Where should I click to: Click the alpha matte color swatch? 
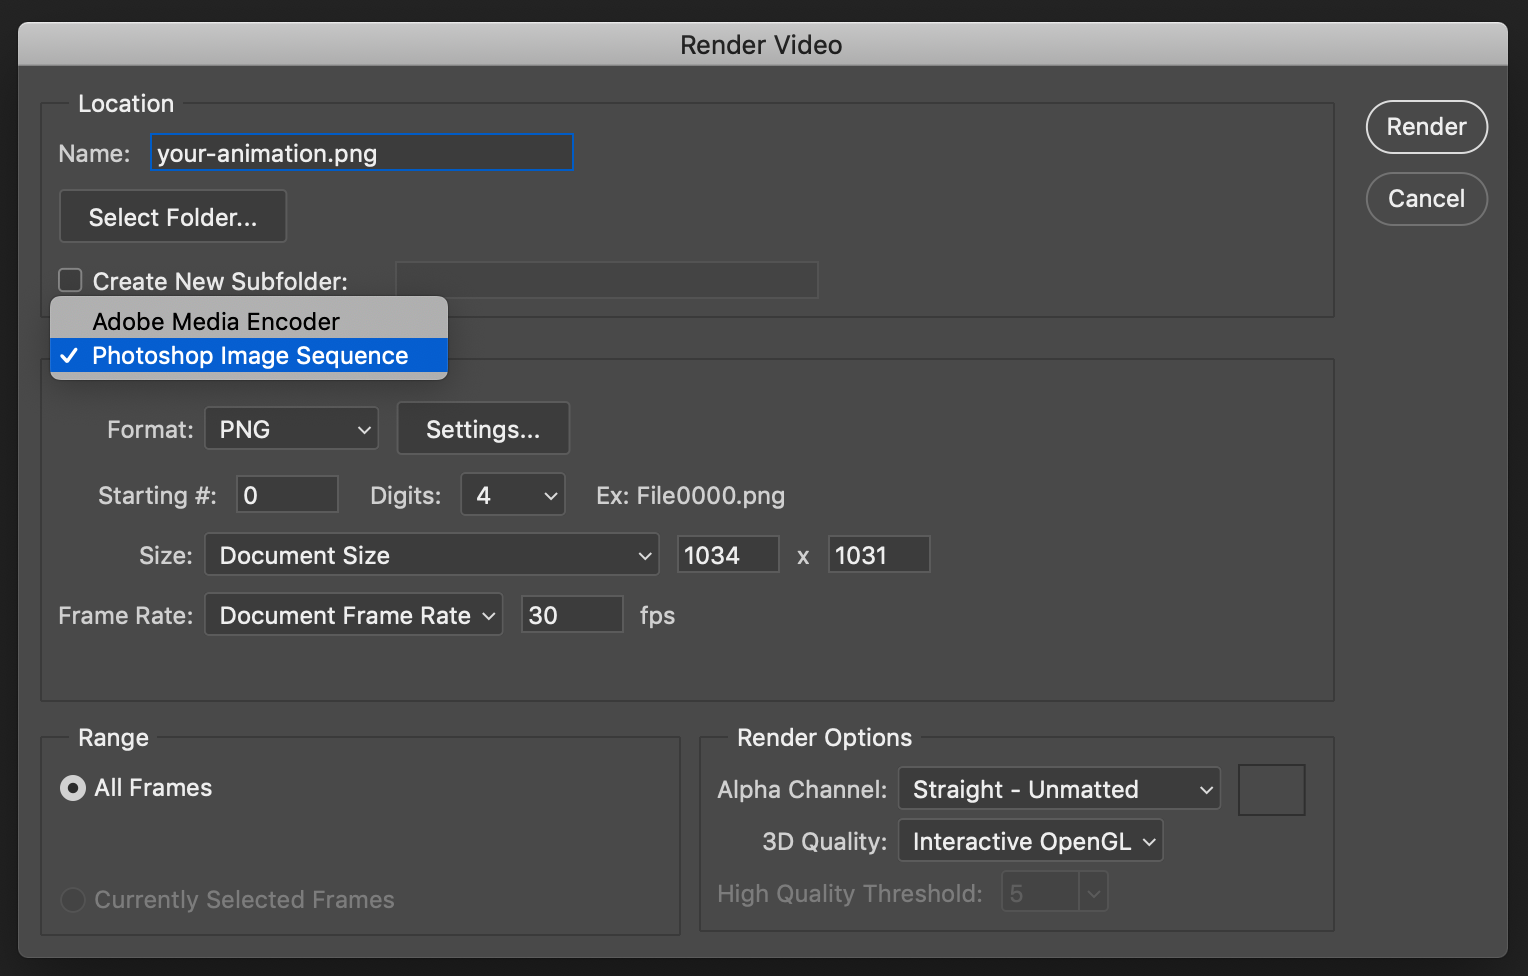click(1271, 790)
